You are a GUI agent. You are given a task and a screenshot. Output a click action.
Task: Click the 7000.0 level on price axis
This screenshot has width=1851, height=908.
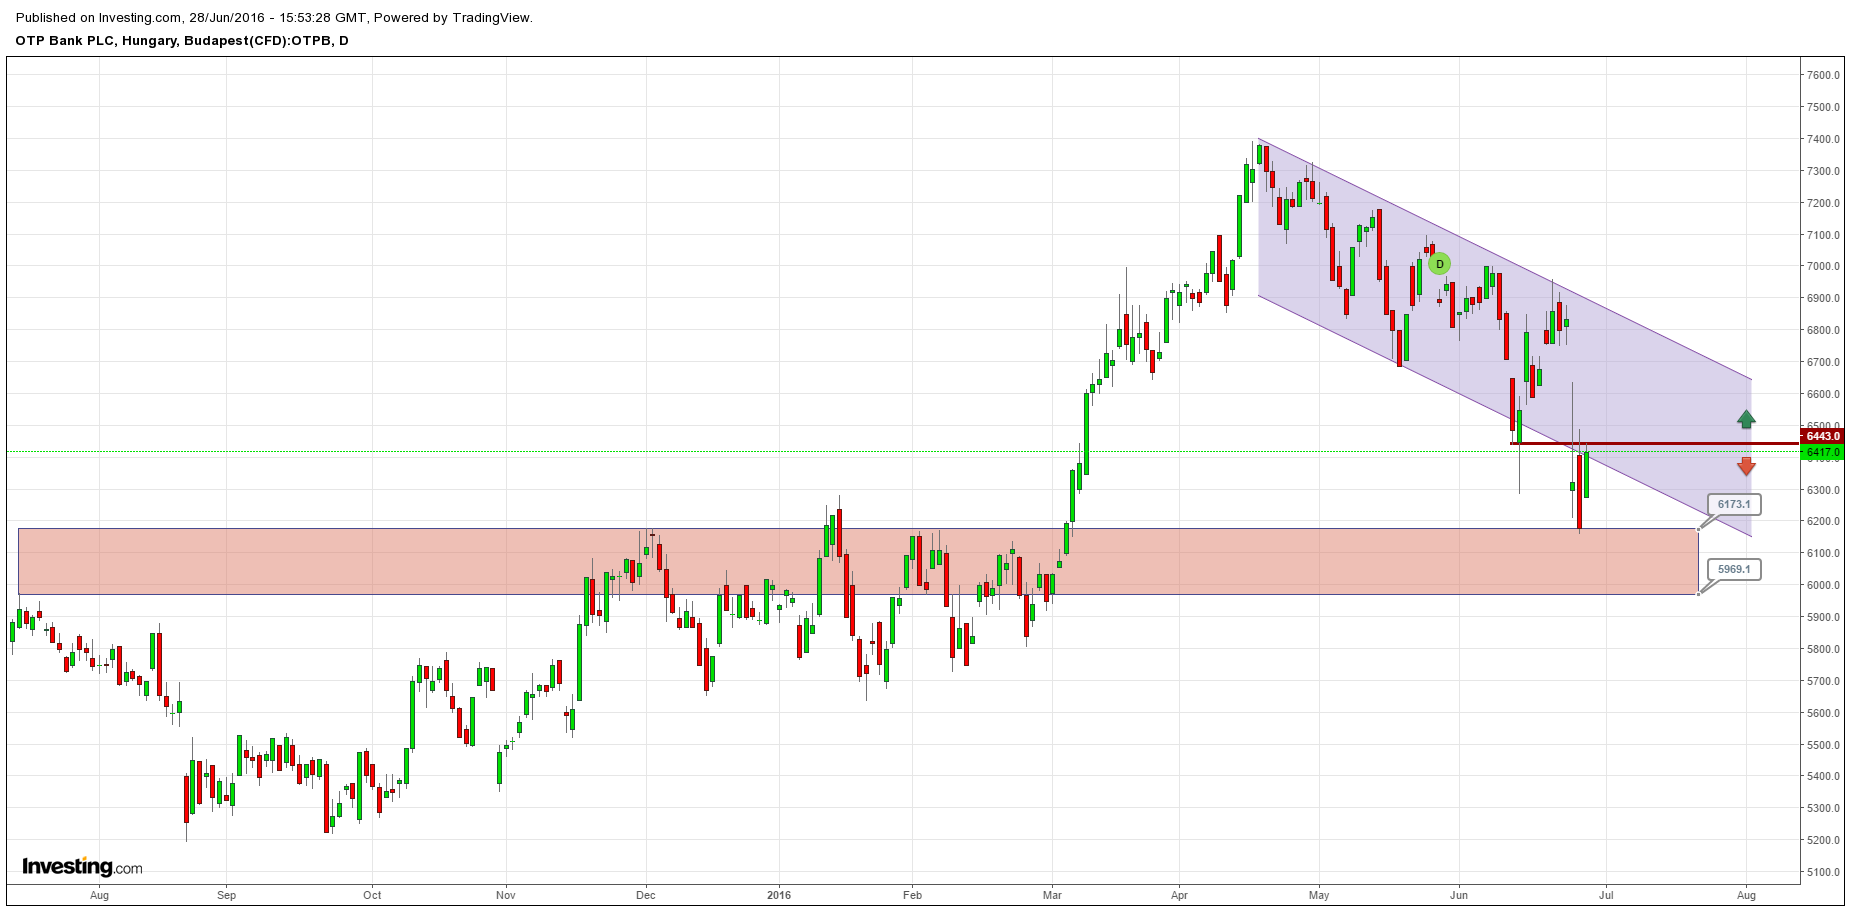1824,267
